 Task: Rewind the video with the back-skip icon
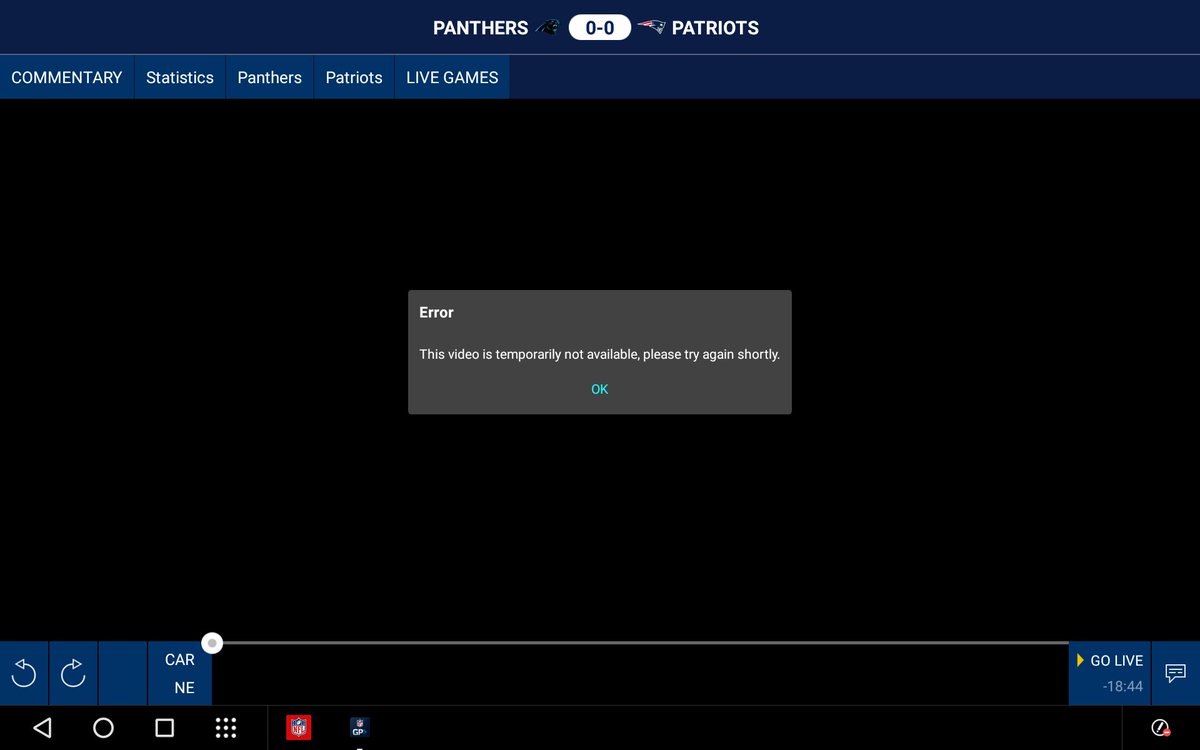tap(24, 674)
